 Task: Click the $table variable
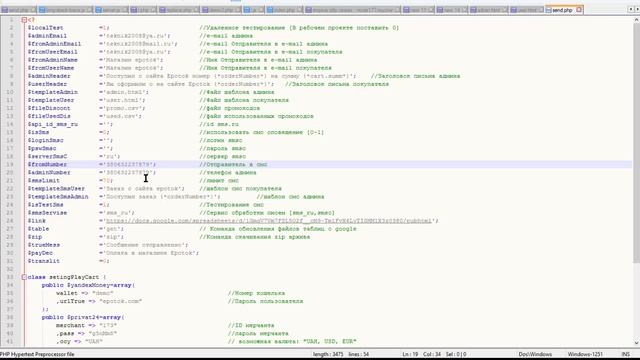38,229
